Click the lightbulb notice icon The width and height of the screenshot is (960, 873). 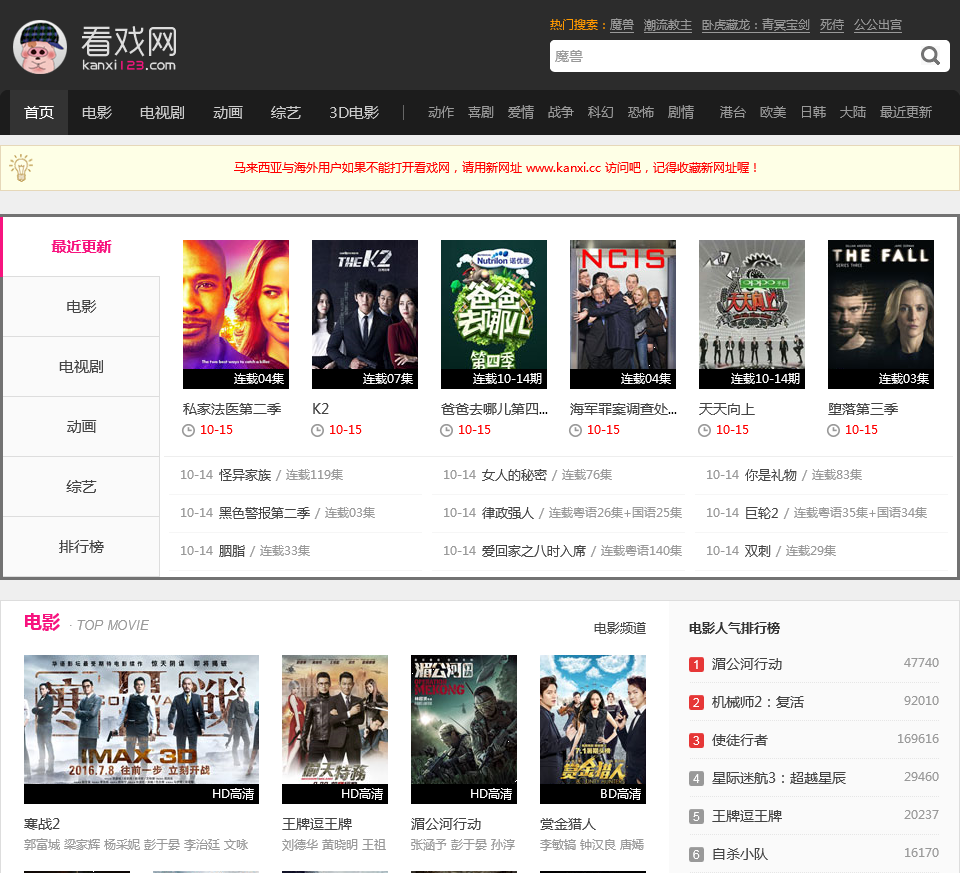click(21, 167)
